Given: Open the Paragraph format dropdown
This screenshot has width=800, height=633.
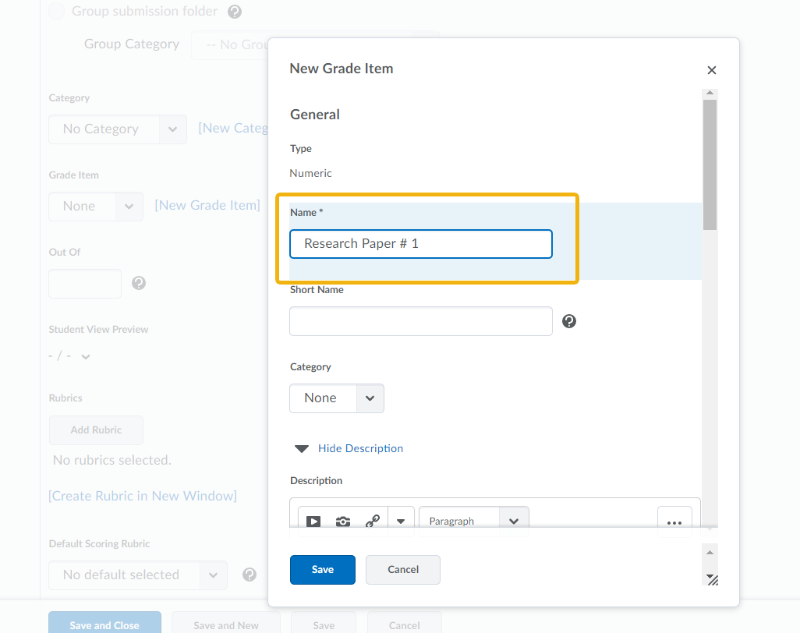Looking at the screenshot, I should coord(474,521).
